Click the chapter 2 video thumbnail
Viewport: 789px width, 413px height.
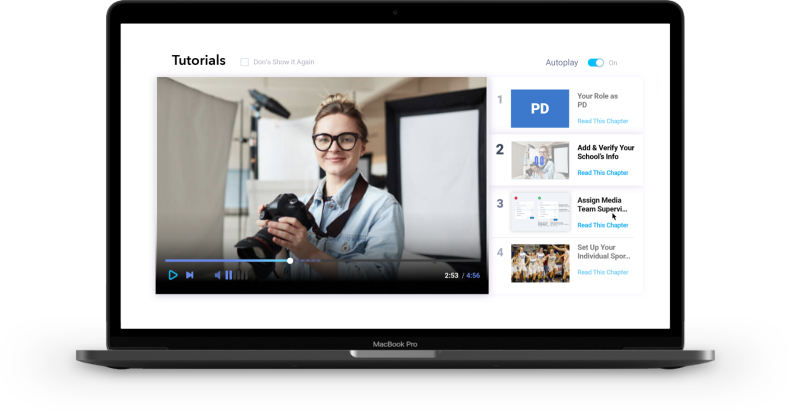540,160
